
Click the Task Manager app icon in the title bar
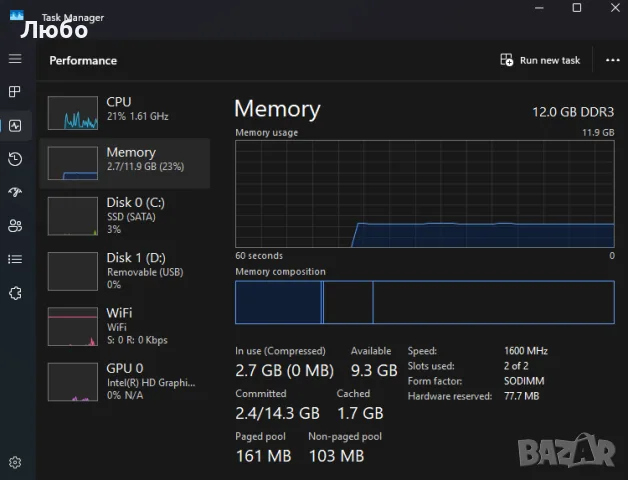point(17,15)
